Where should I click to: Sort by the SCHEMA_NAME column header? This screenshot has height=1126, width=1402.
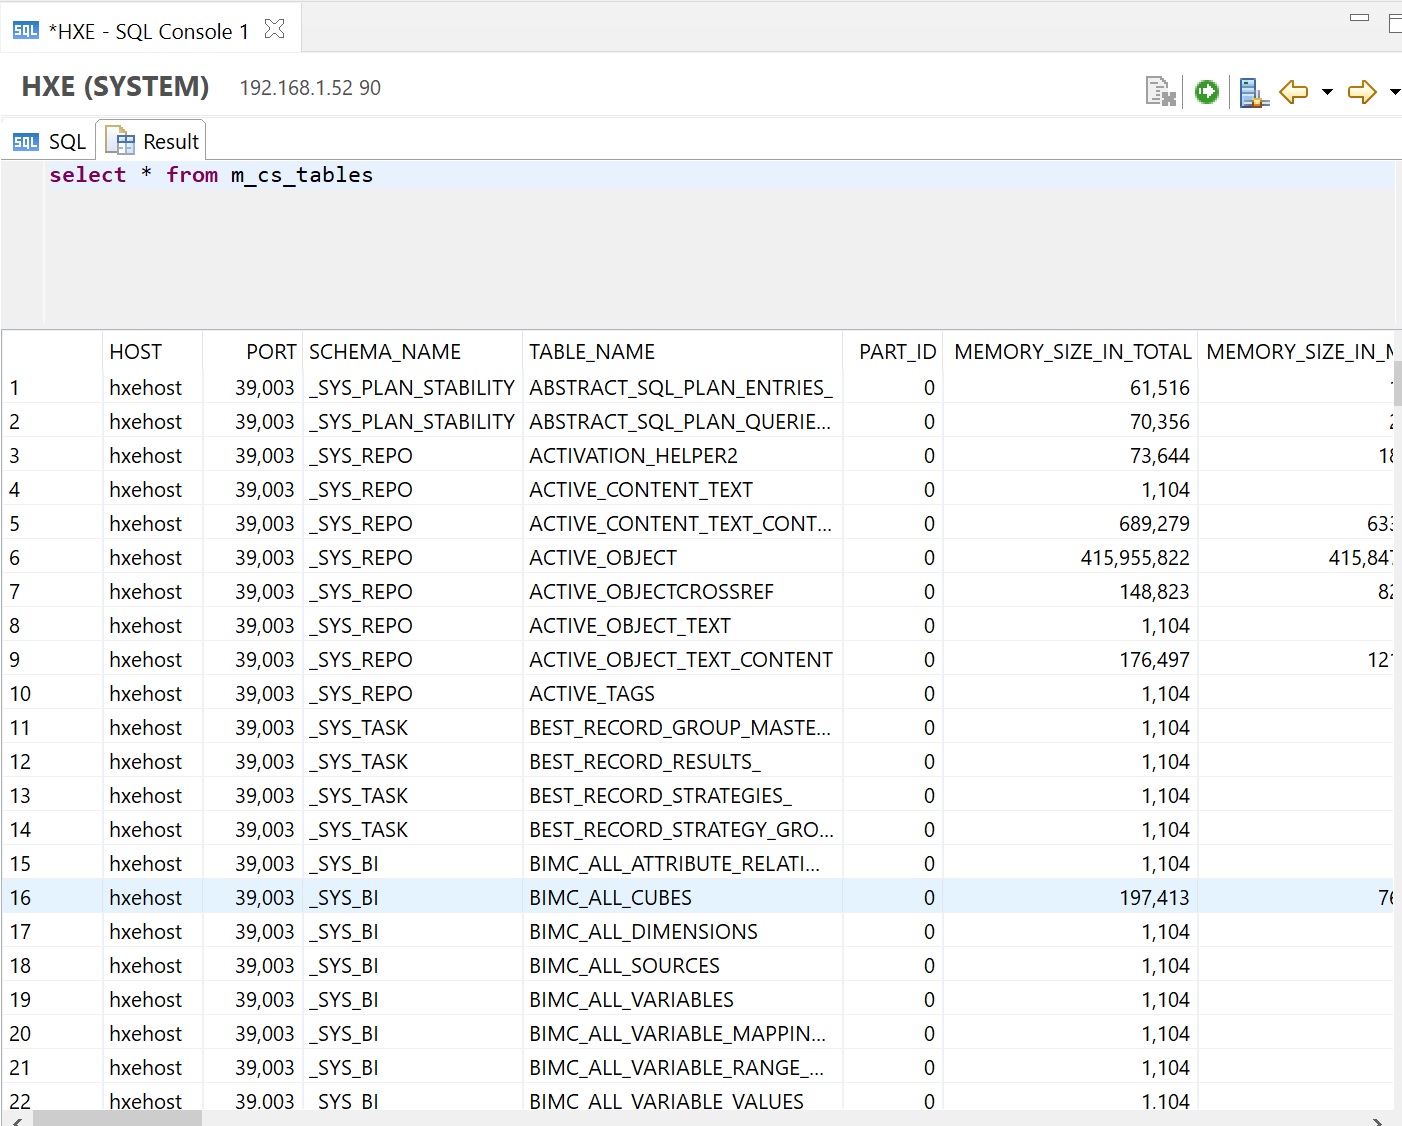(385, 352)
